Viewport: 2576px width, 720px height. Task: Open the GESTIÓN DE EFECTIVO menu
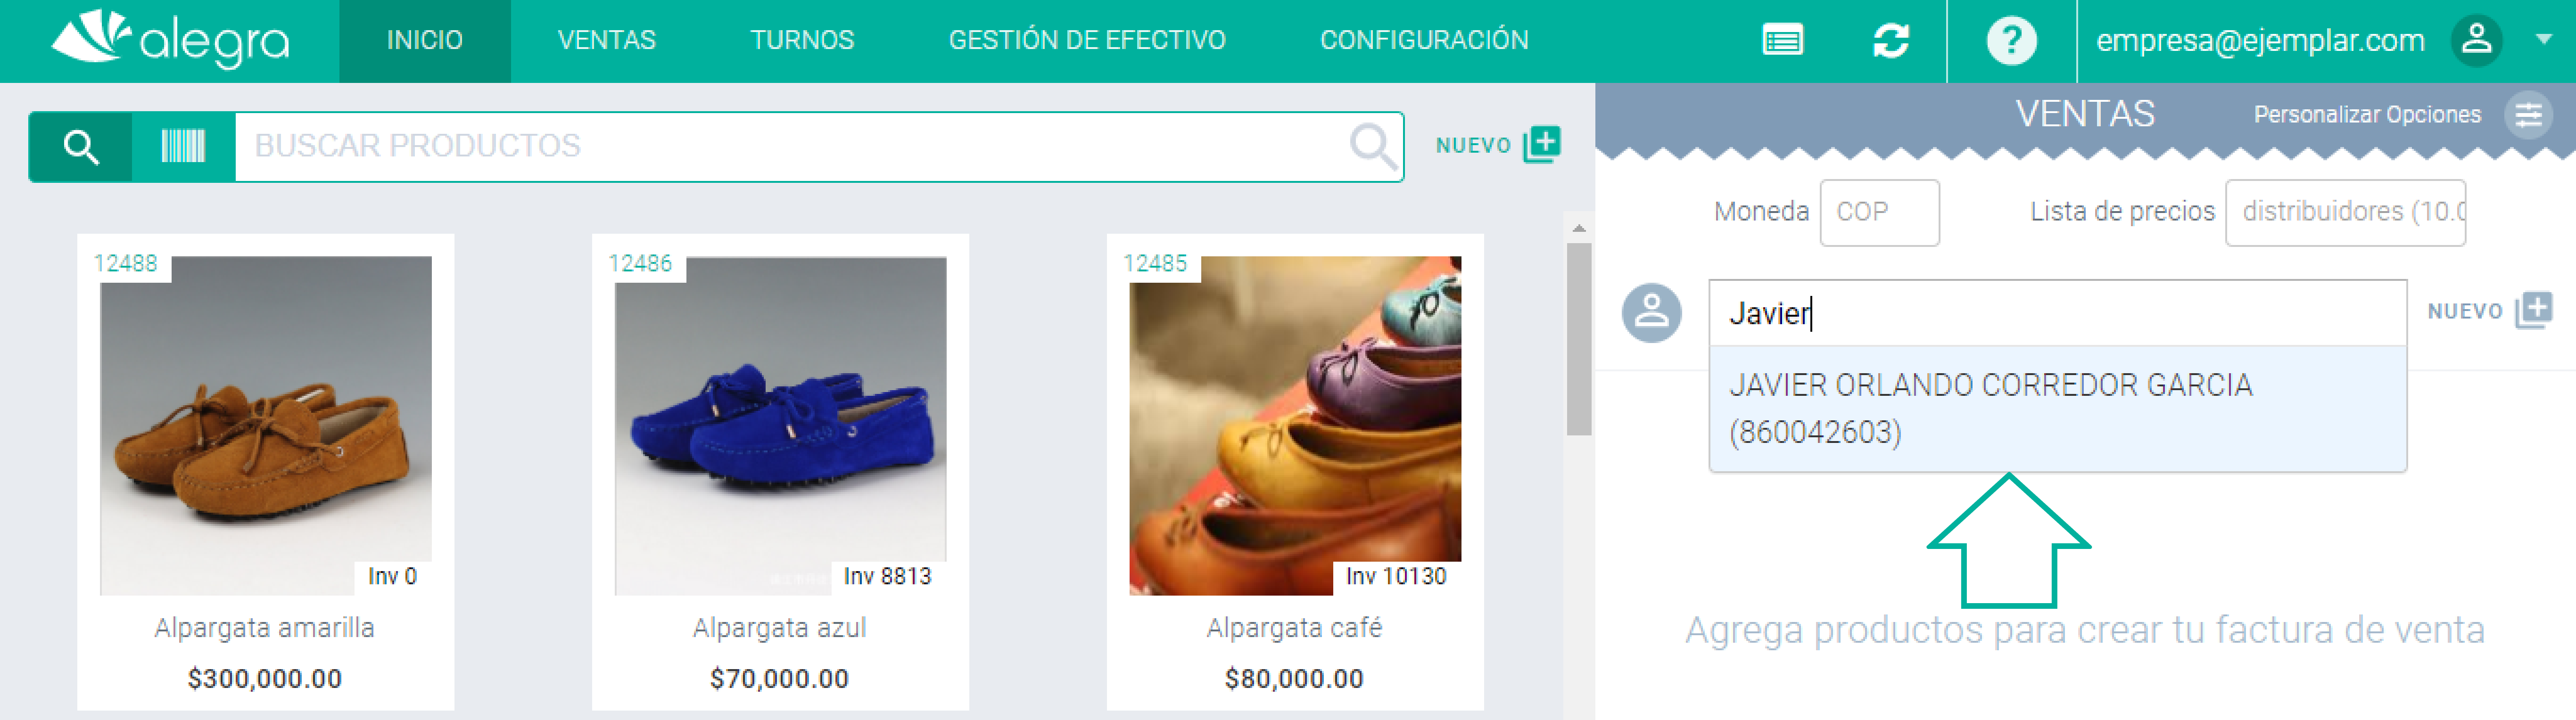point(1087,41)
